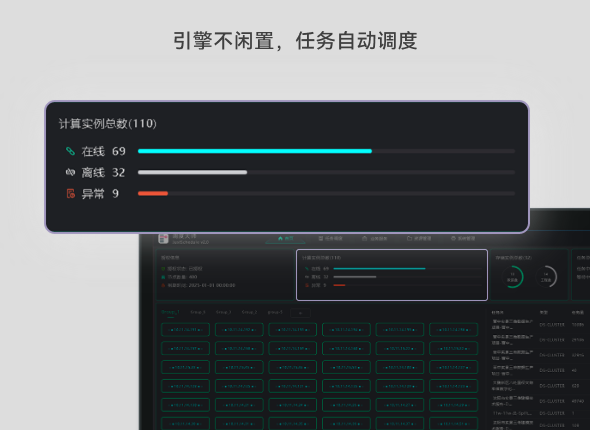590x430 pixels.
Task: Click the app logo icon in the header
Action: [x=163, y=238]
